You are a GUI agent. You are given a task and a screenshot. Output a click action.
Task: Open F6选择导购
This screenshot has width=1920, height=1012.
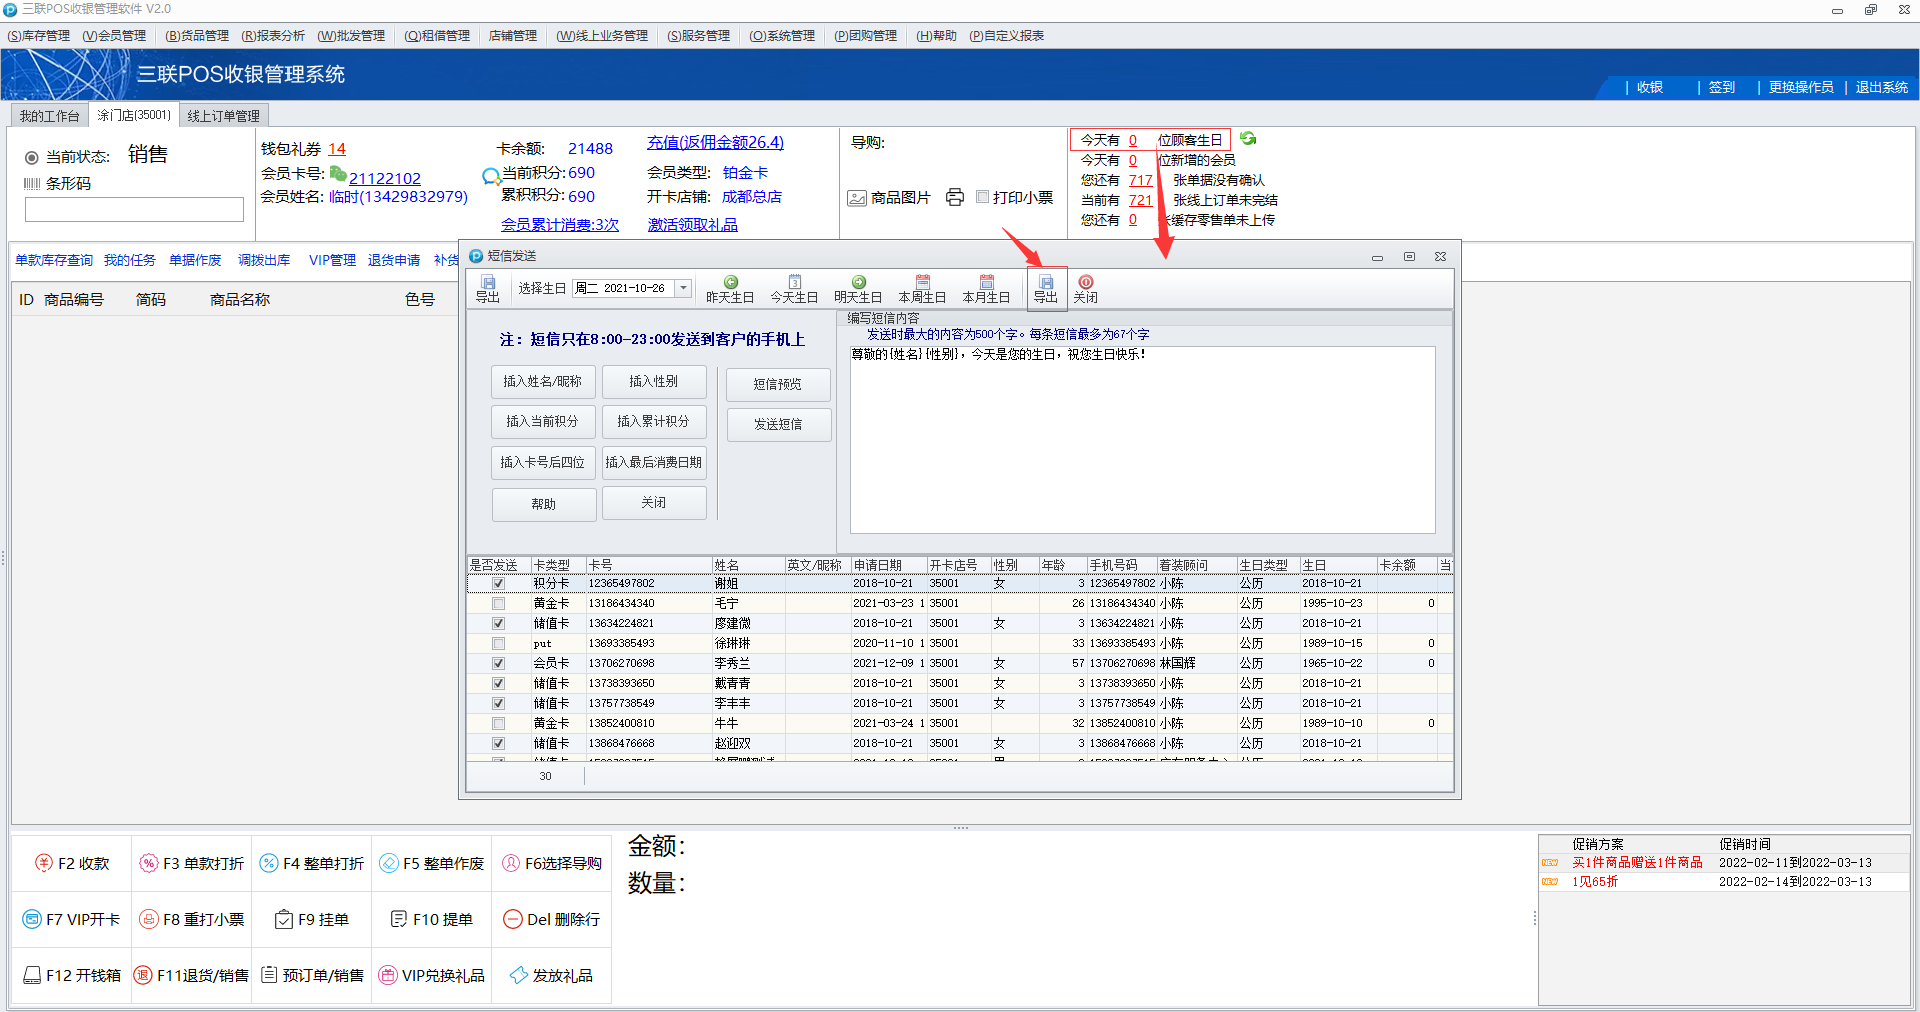tap(552, 863)
